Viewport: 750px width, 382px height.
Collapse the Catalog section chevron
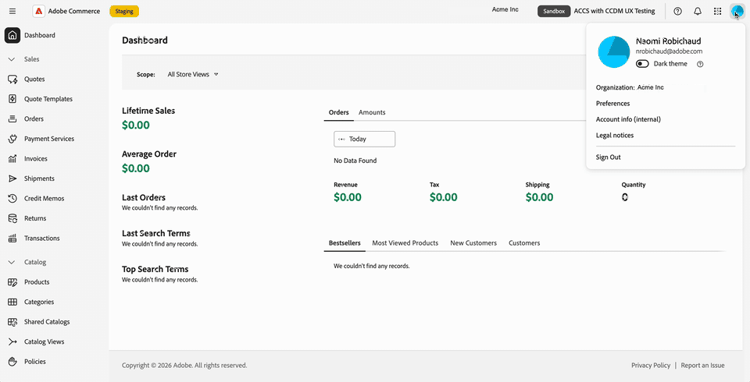point(12,262)
